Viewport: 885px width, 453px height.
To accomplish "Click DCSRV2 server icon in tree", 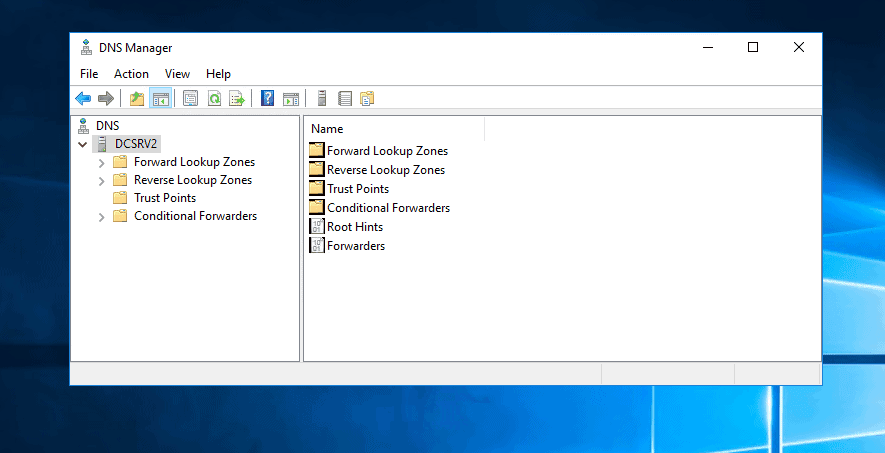I will (102, 144).
